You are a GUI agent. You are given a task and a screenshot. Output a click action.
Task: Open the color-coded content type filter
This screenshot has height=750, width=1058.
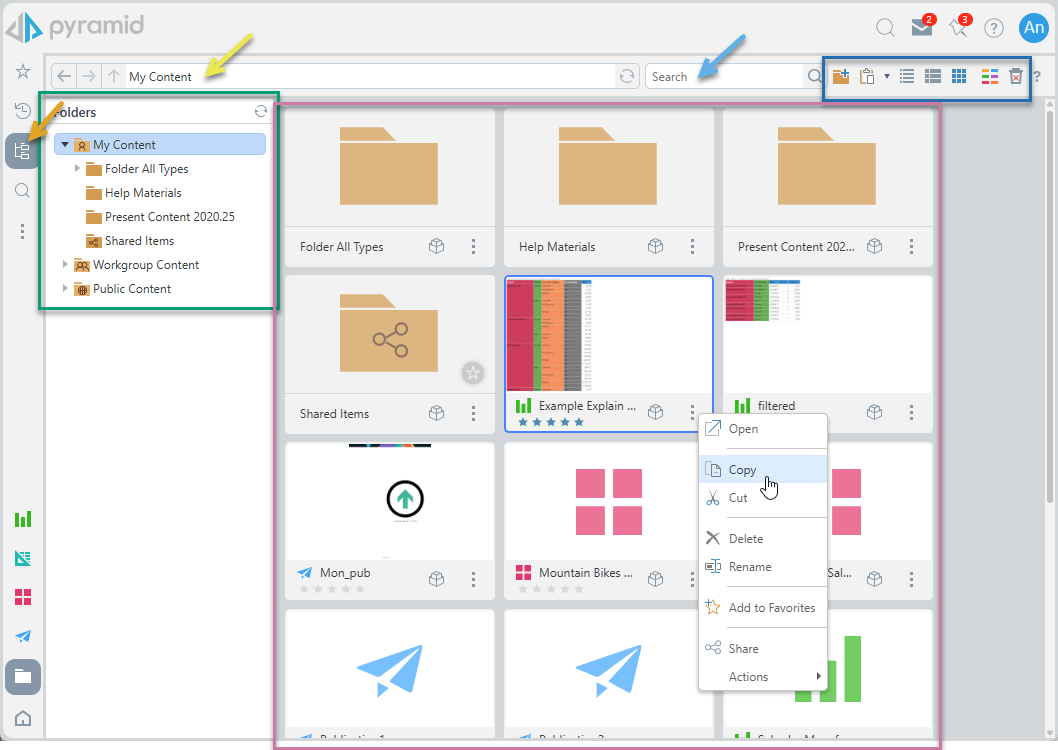990,76
